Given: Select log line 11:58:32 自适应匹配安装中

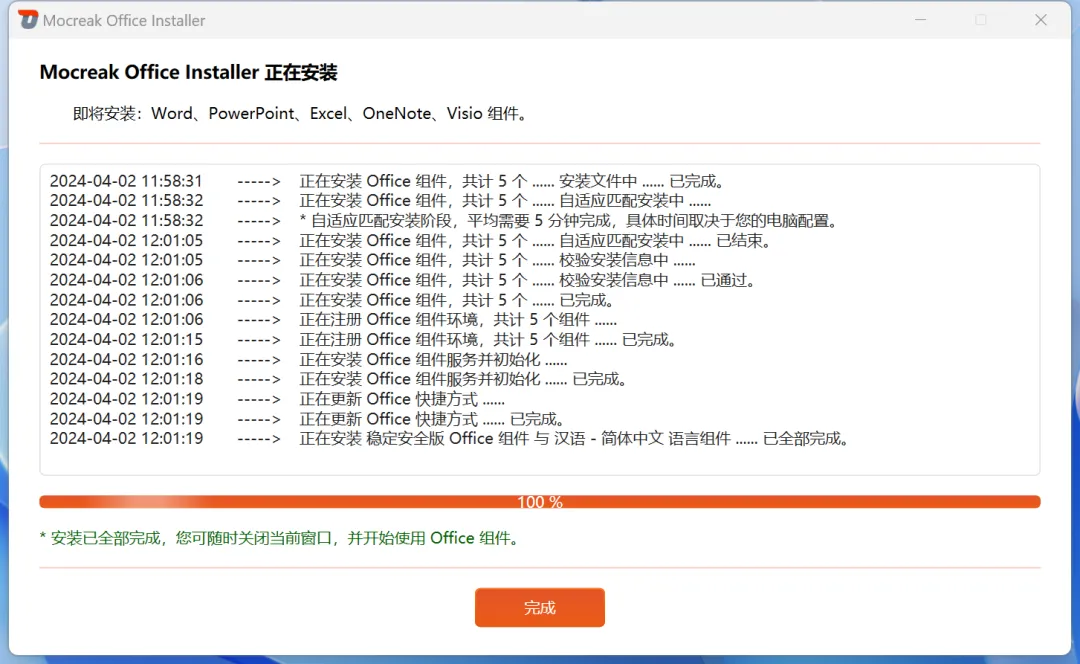Looking at the screenshot, I should click(x=380, y=200).
